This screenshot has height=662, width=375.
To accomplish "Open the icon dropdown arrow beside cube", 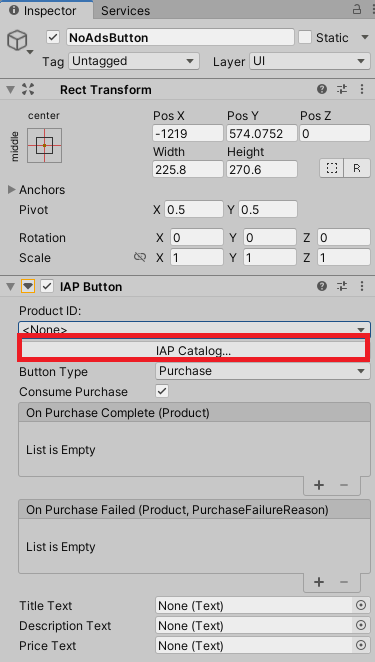I will [x=30, y=52].
